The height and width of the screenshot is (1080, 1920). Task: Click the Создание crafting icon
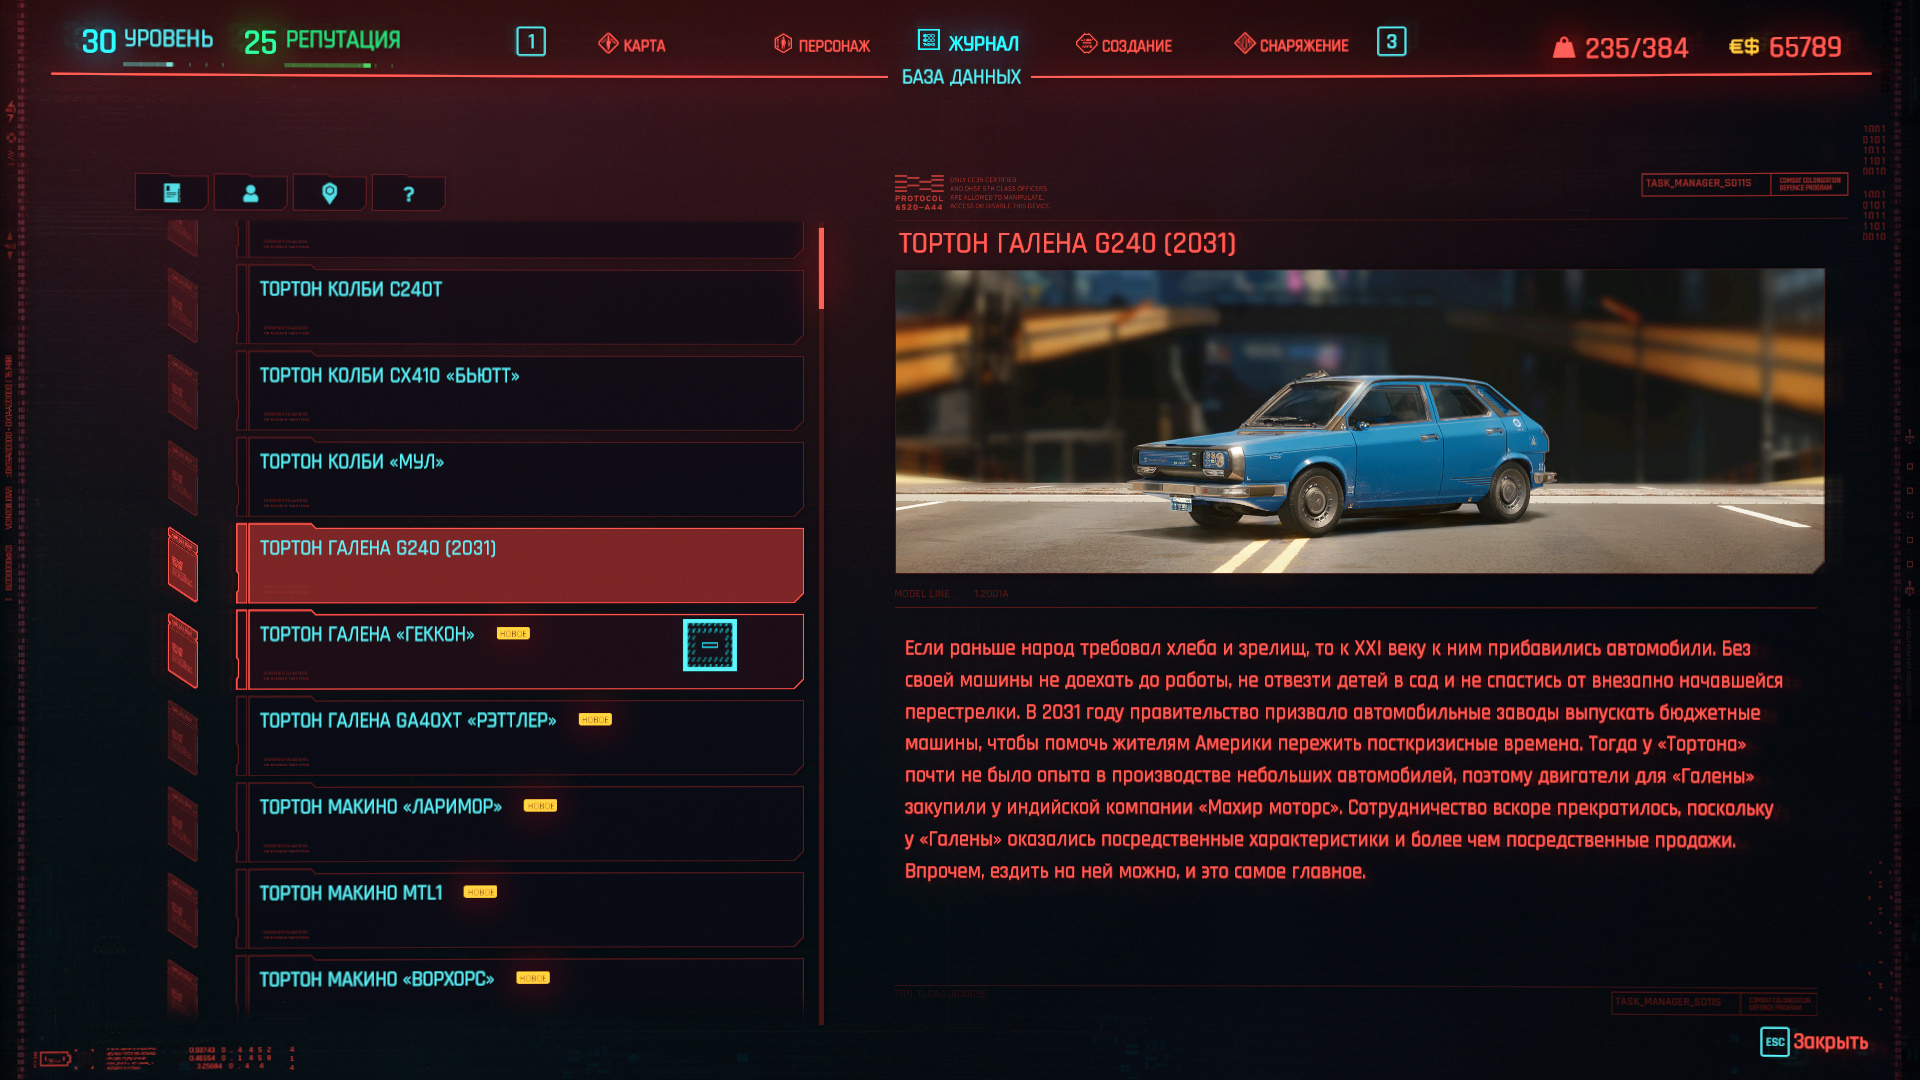[x=1086, y=44]
